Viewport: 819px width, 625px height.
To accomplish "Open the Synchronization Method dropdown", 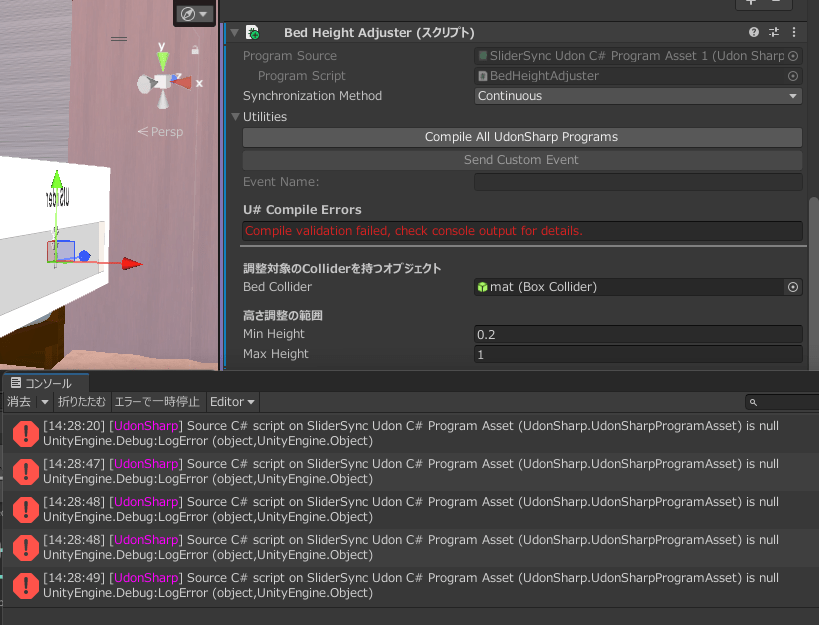I will tap(638, 96).
